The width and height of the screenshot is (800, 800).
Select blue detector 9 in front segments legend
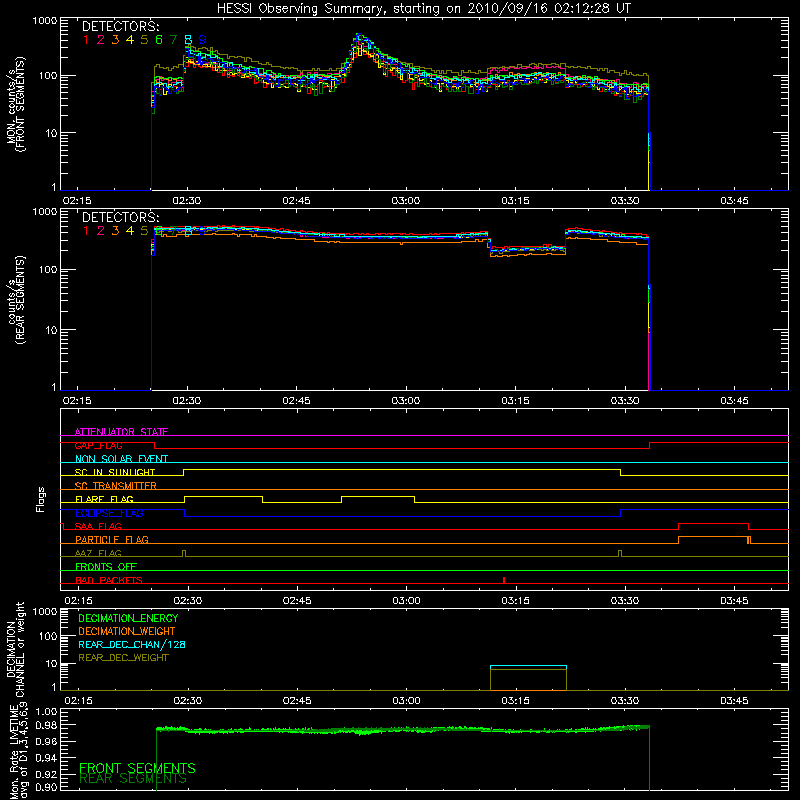pos(203,40)
